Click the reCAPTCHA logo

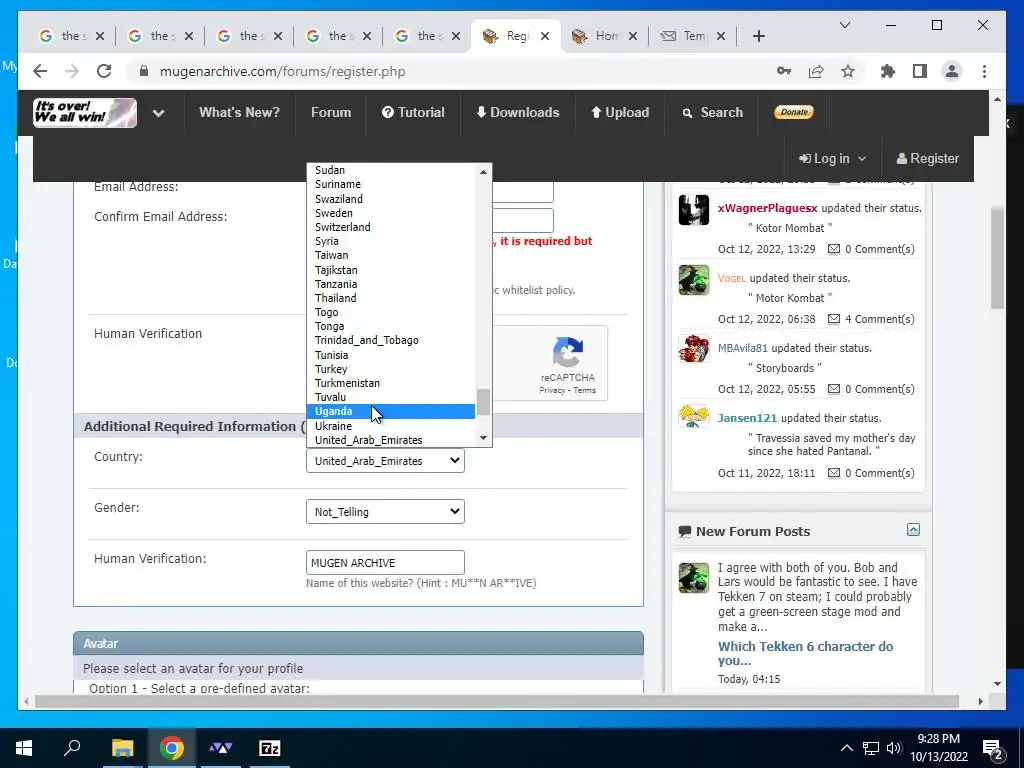click(568, 352)
